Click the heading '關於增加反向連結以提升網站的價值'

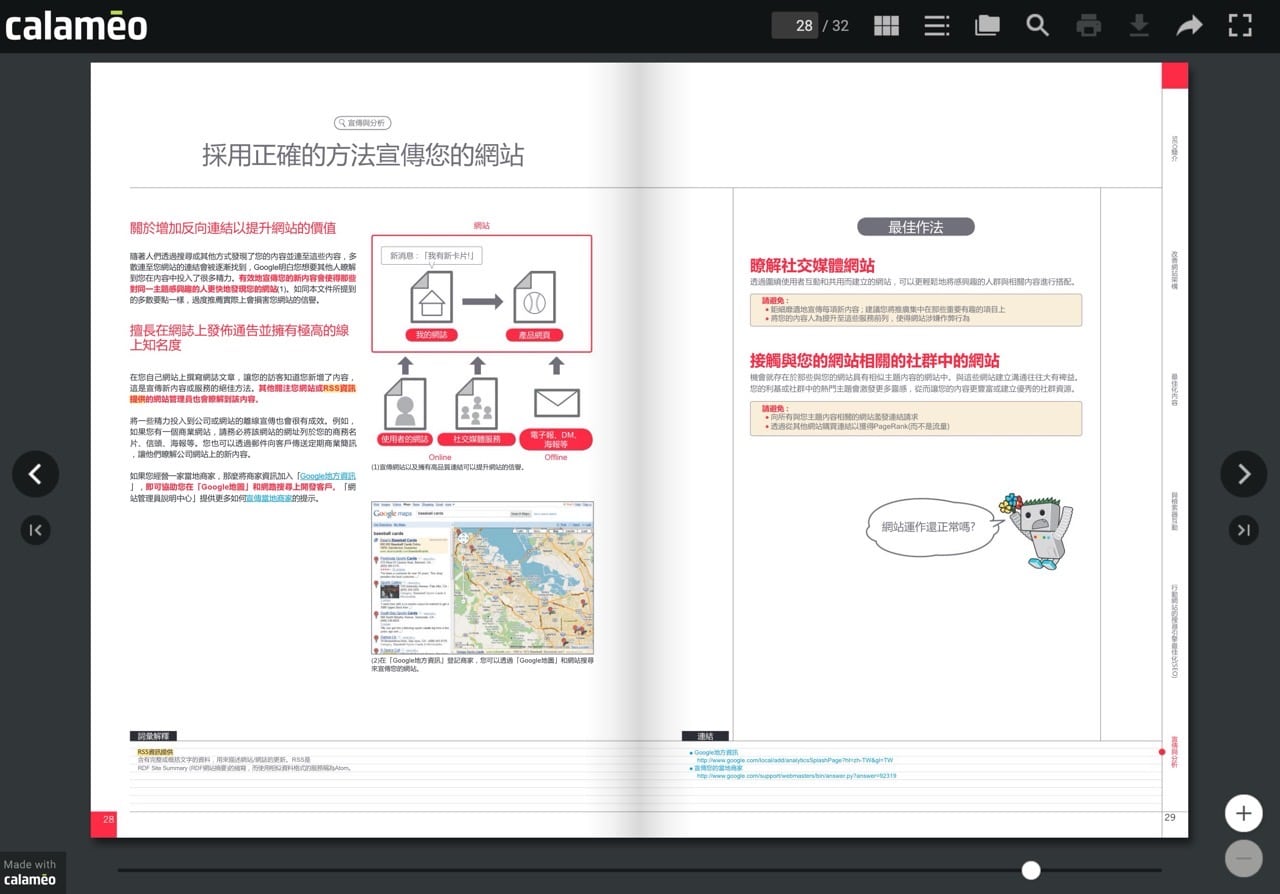[233, 227]
